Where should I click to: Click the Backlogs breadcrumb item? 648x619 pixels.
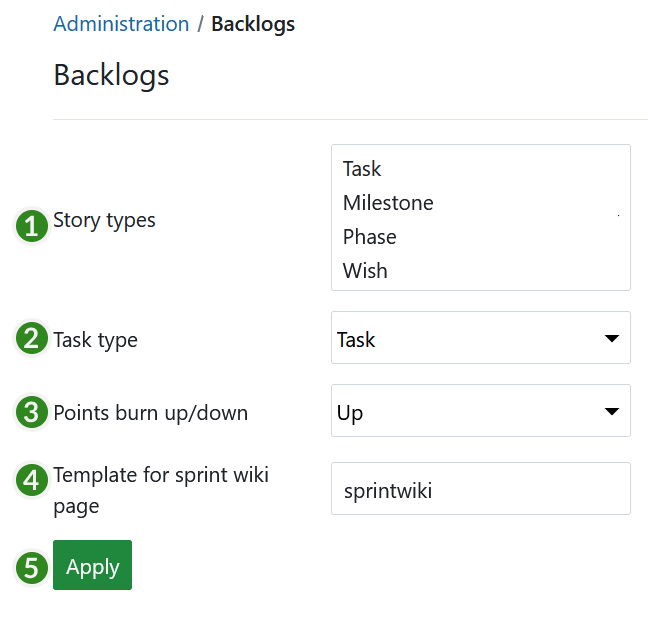(x=253, y=24)
